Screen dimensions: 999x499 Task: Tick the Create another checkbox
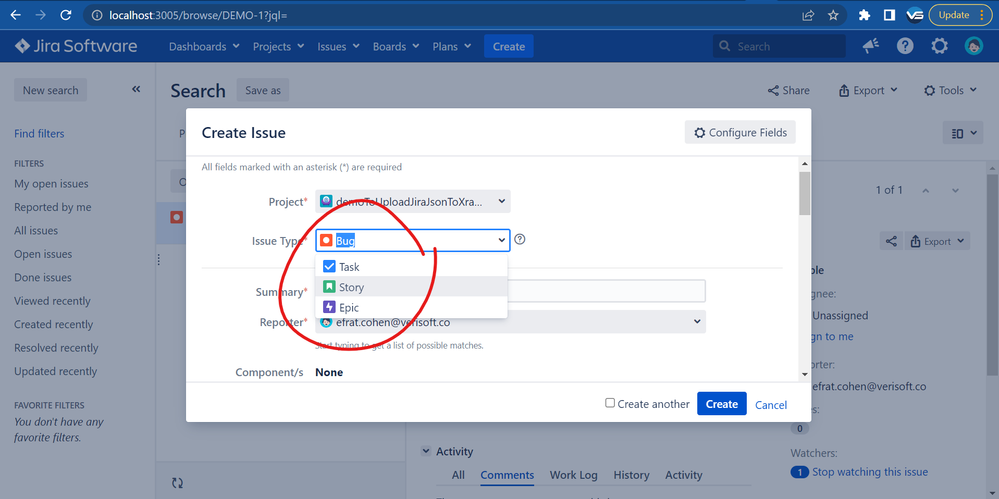[610, 403]
